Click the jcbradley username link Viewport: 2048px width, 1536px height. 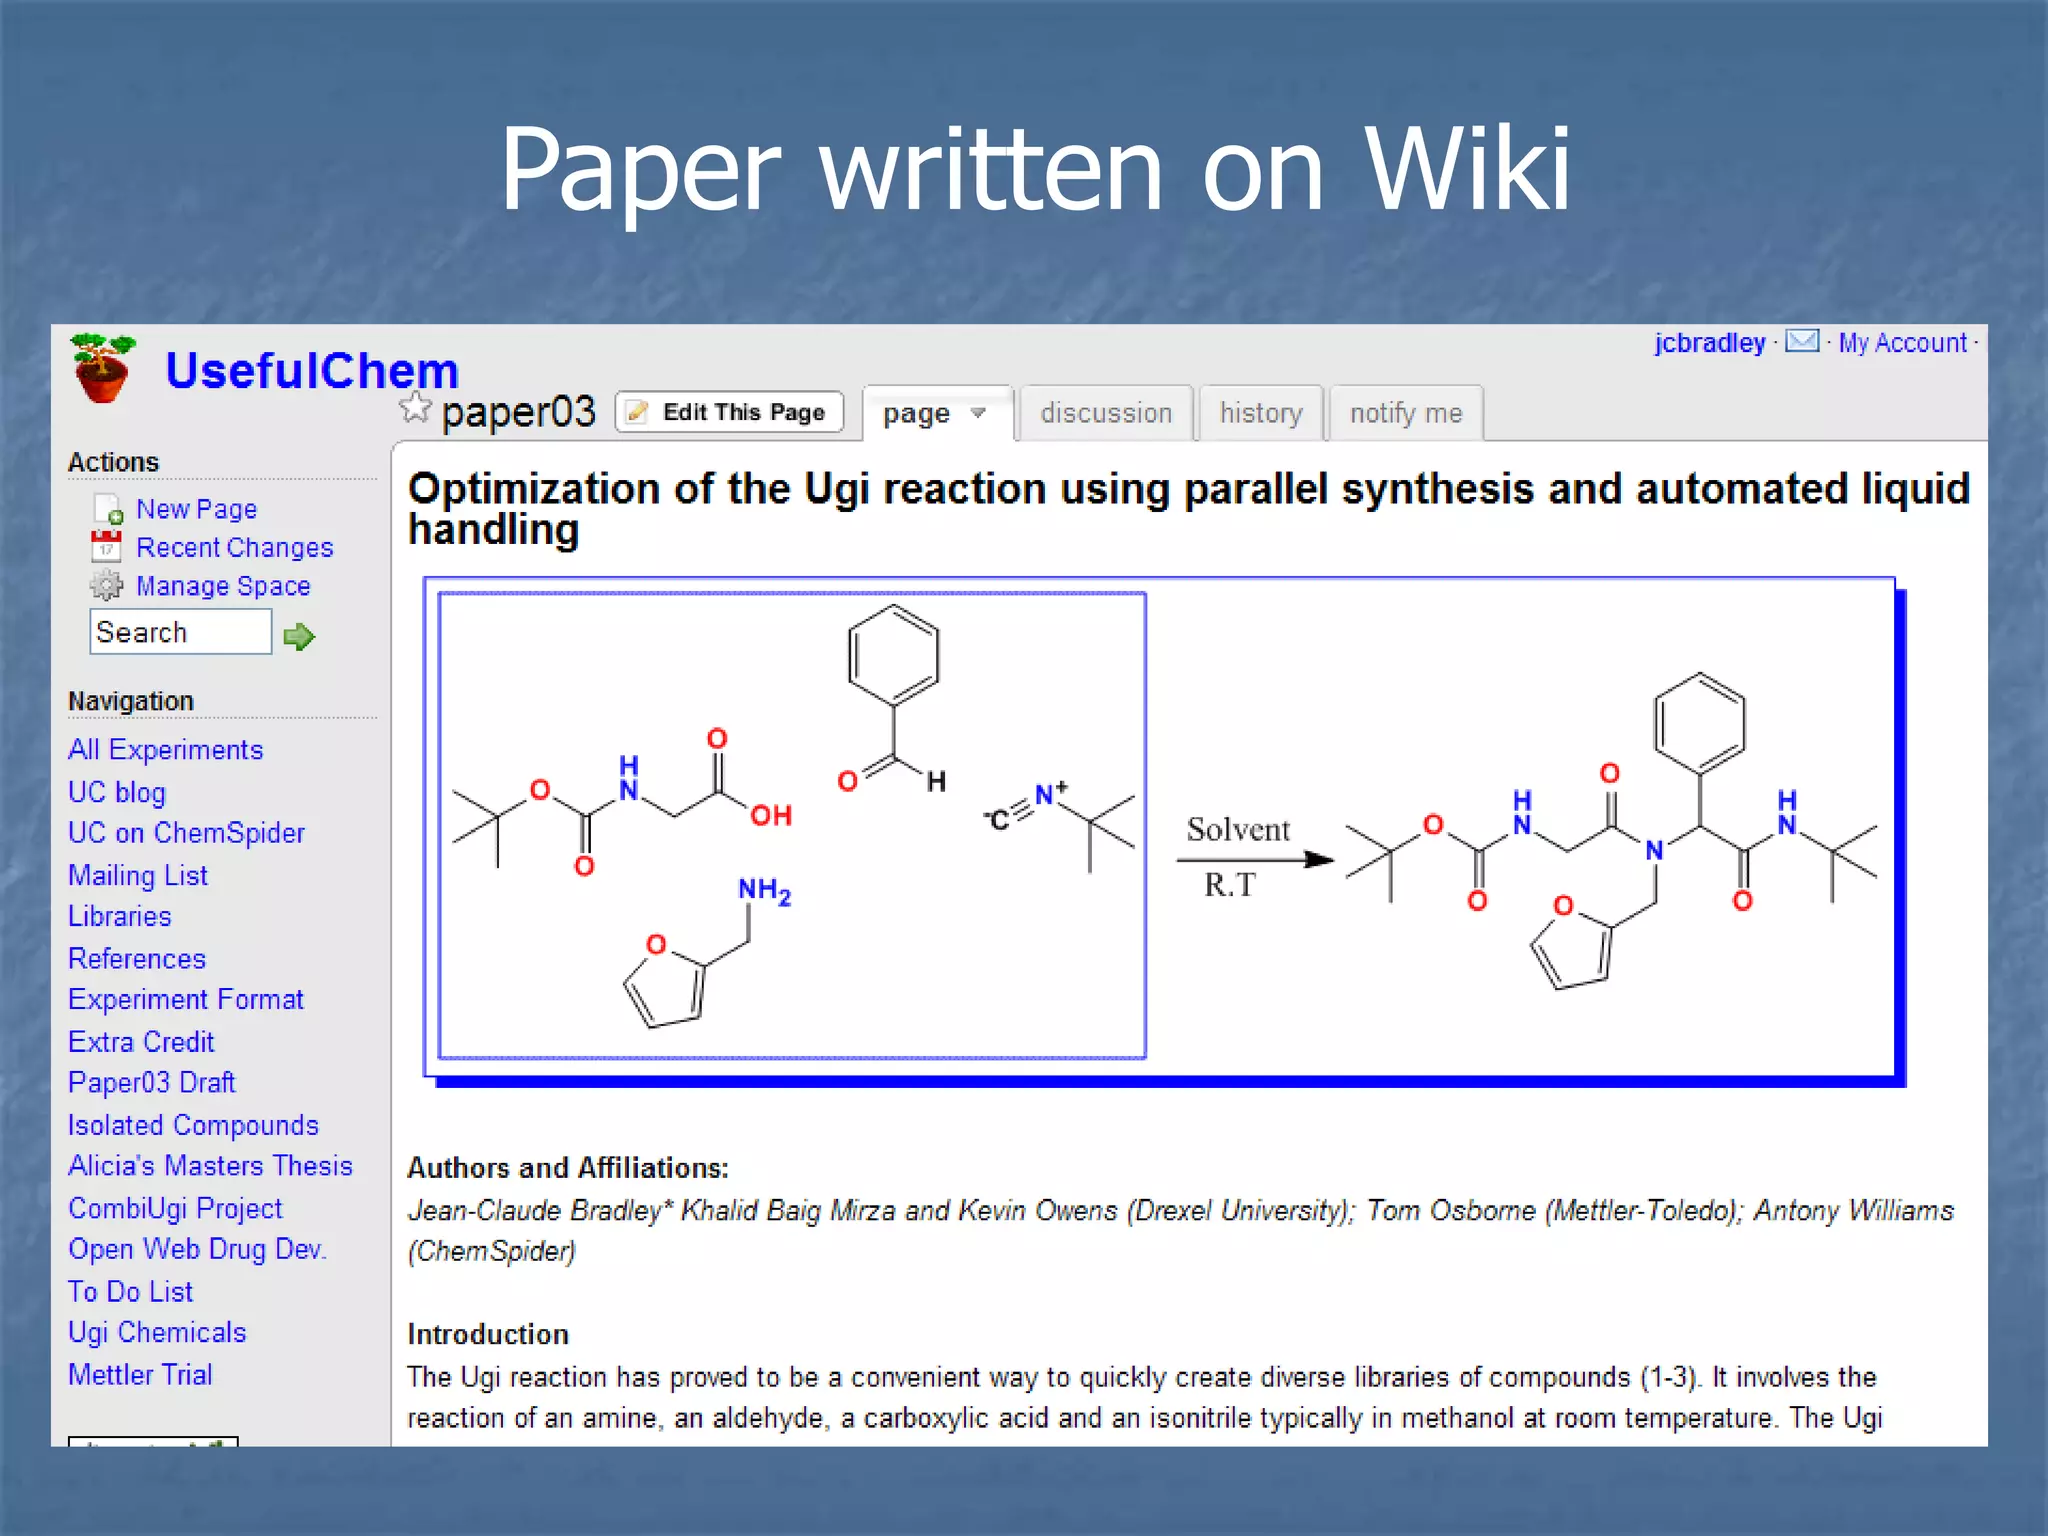click(x=1709, y=343)
